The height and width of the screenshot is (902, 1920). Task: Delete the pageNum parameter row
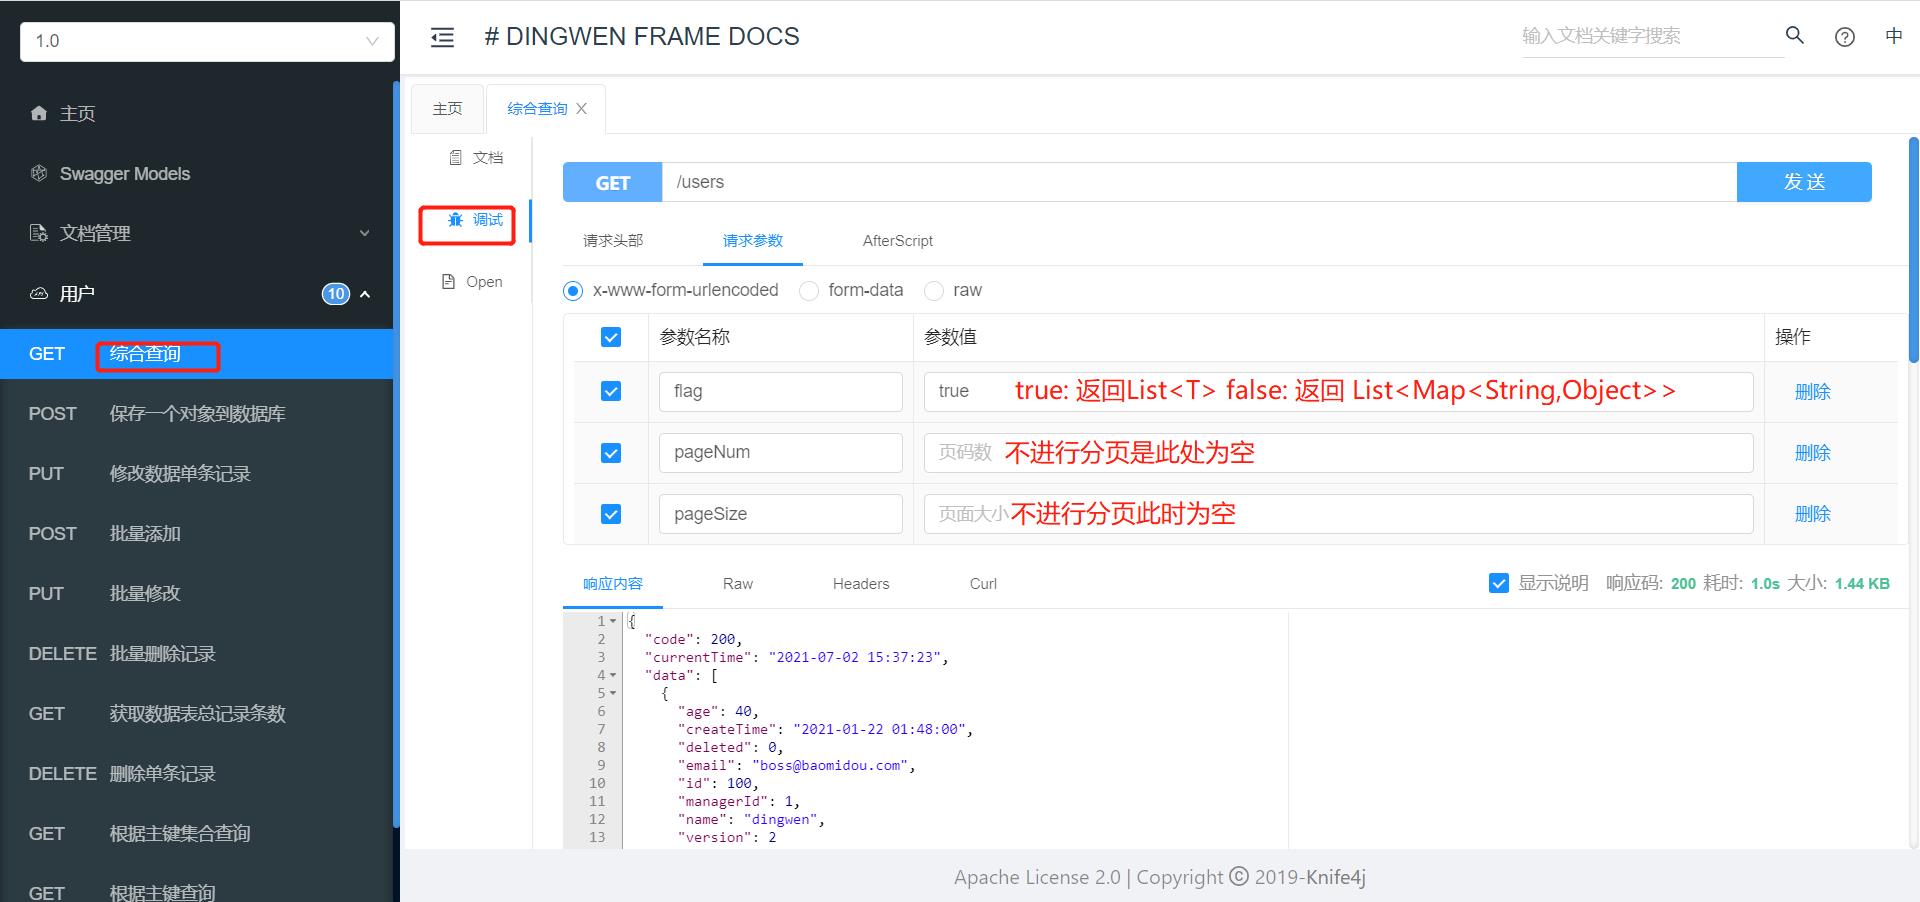[x=1812, y=453]
